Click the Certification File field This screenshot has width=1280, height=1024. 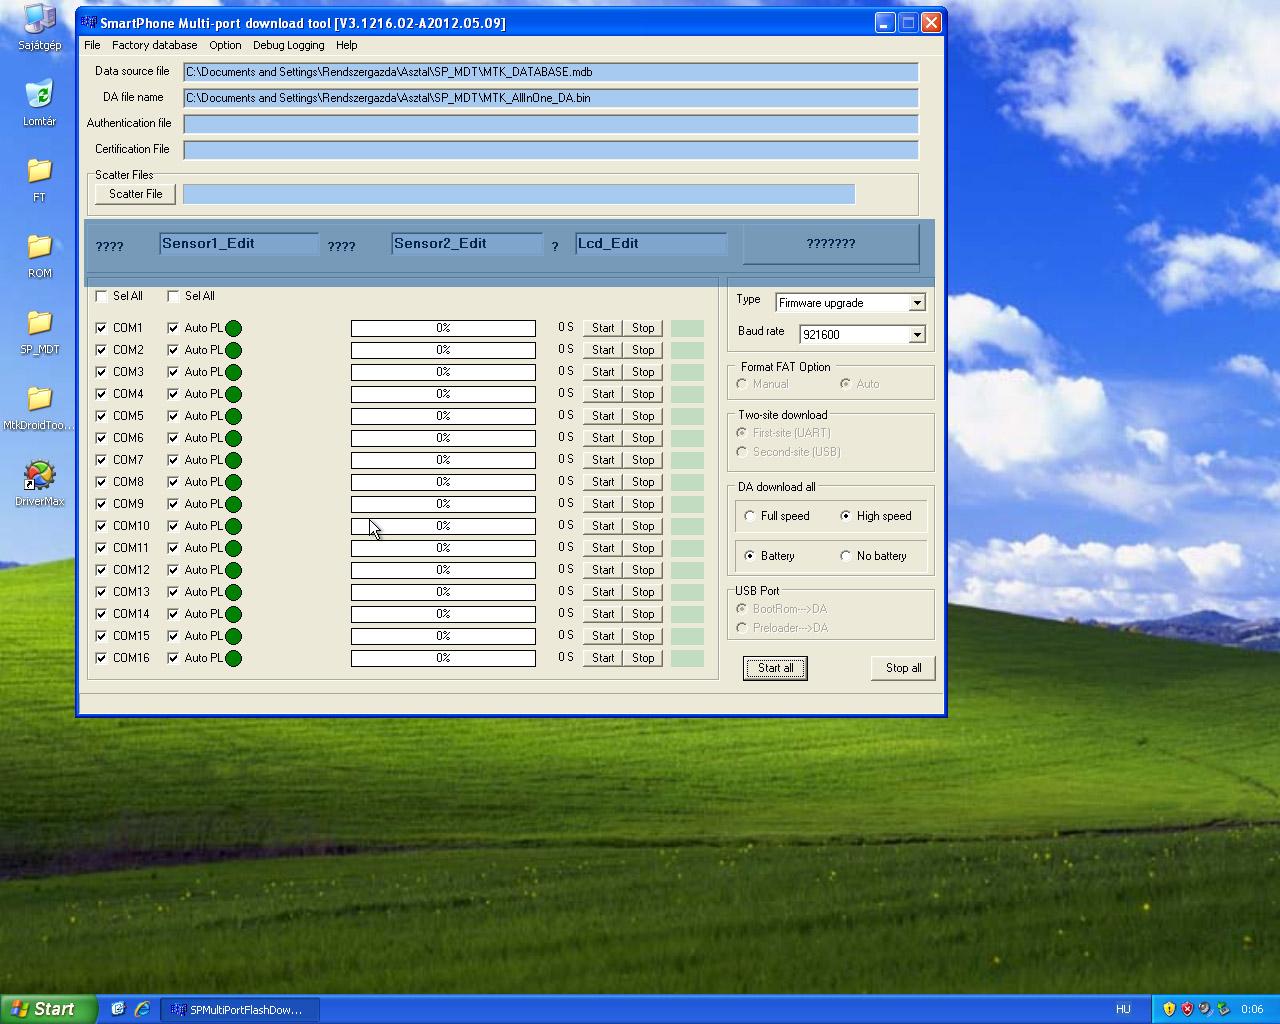point(551,150)
